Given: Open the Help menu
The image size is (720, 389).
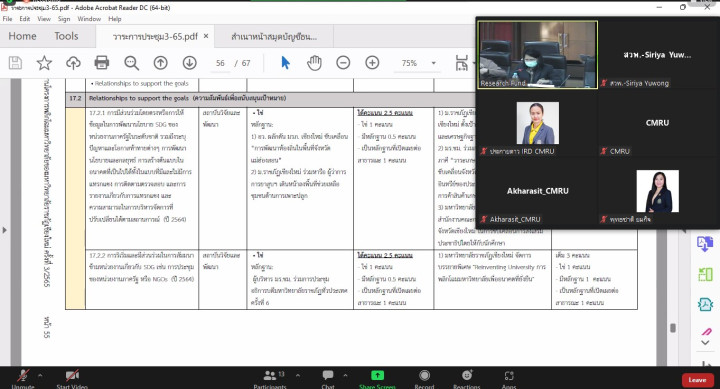Looking at the screenshot, I should [x=115, y=19].
